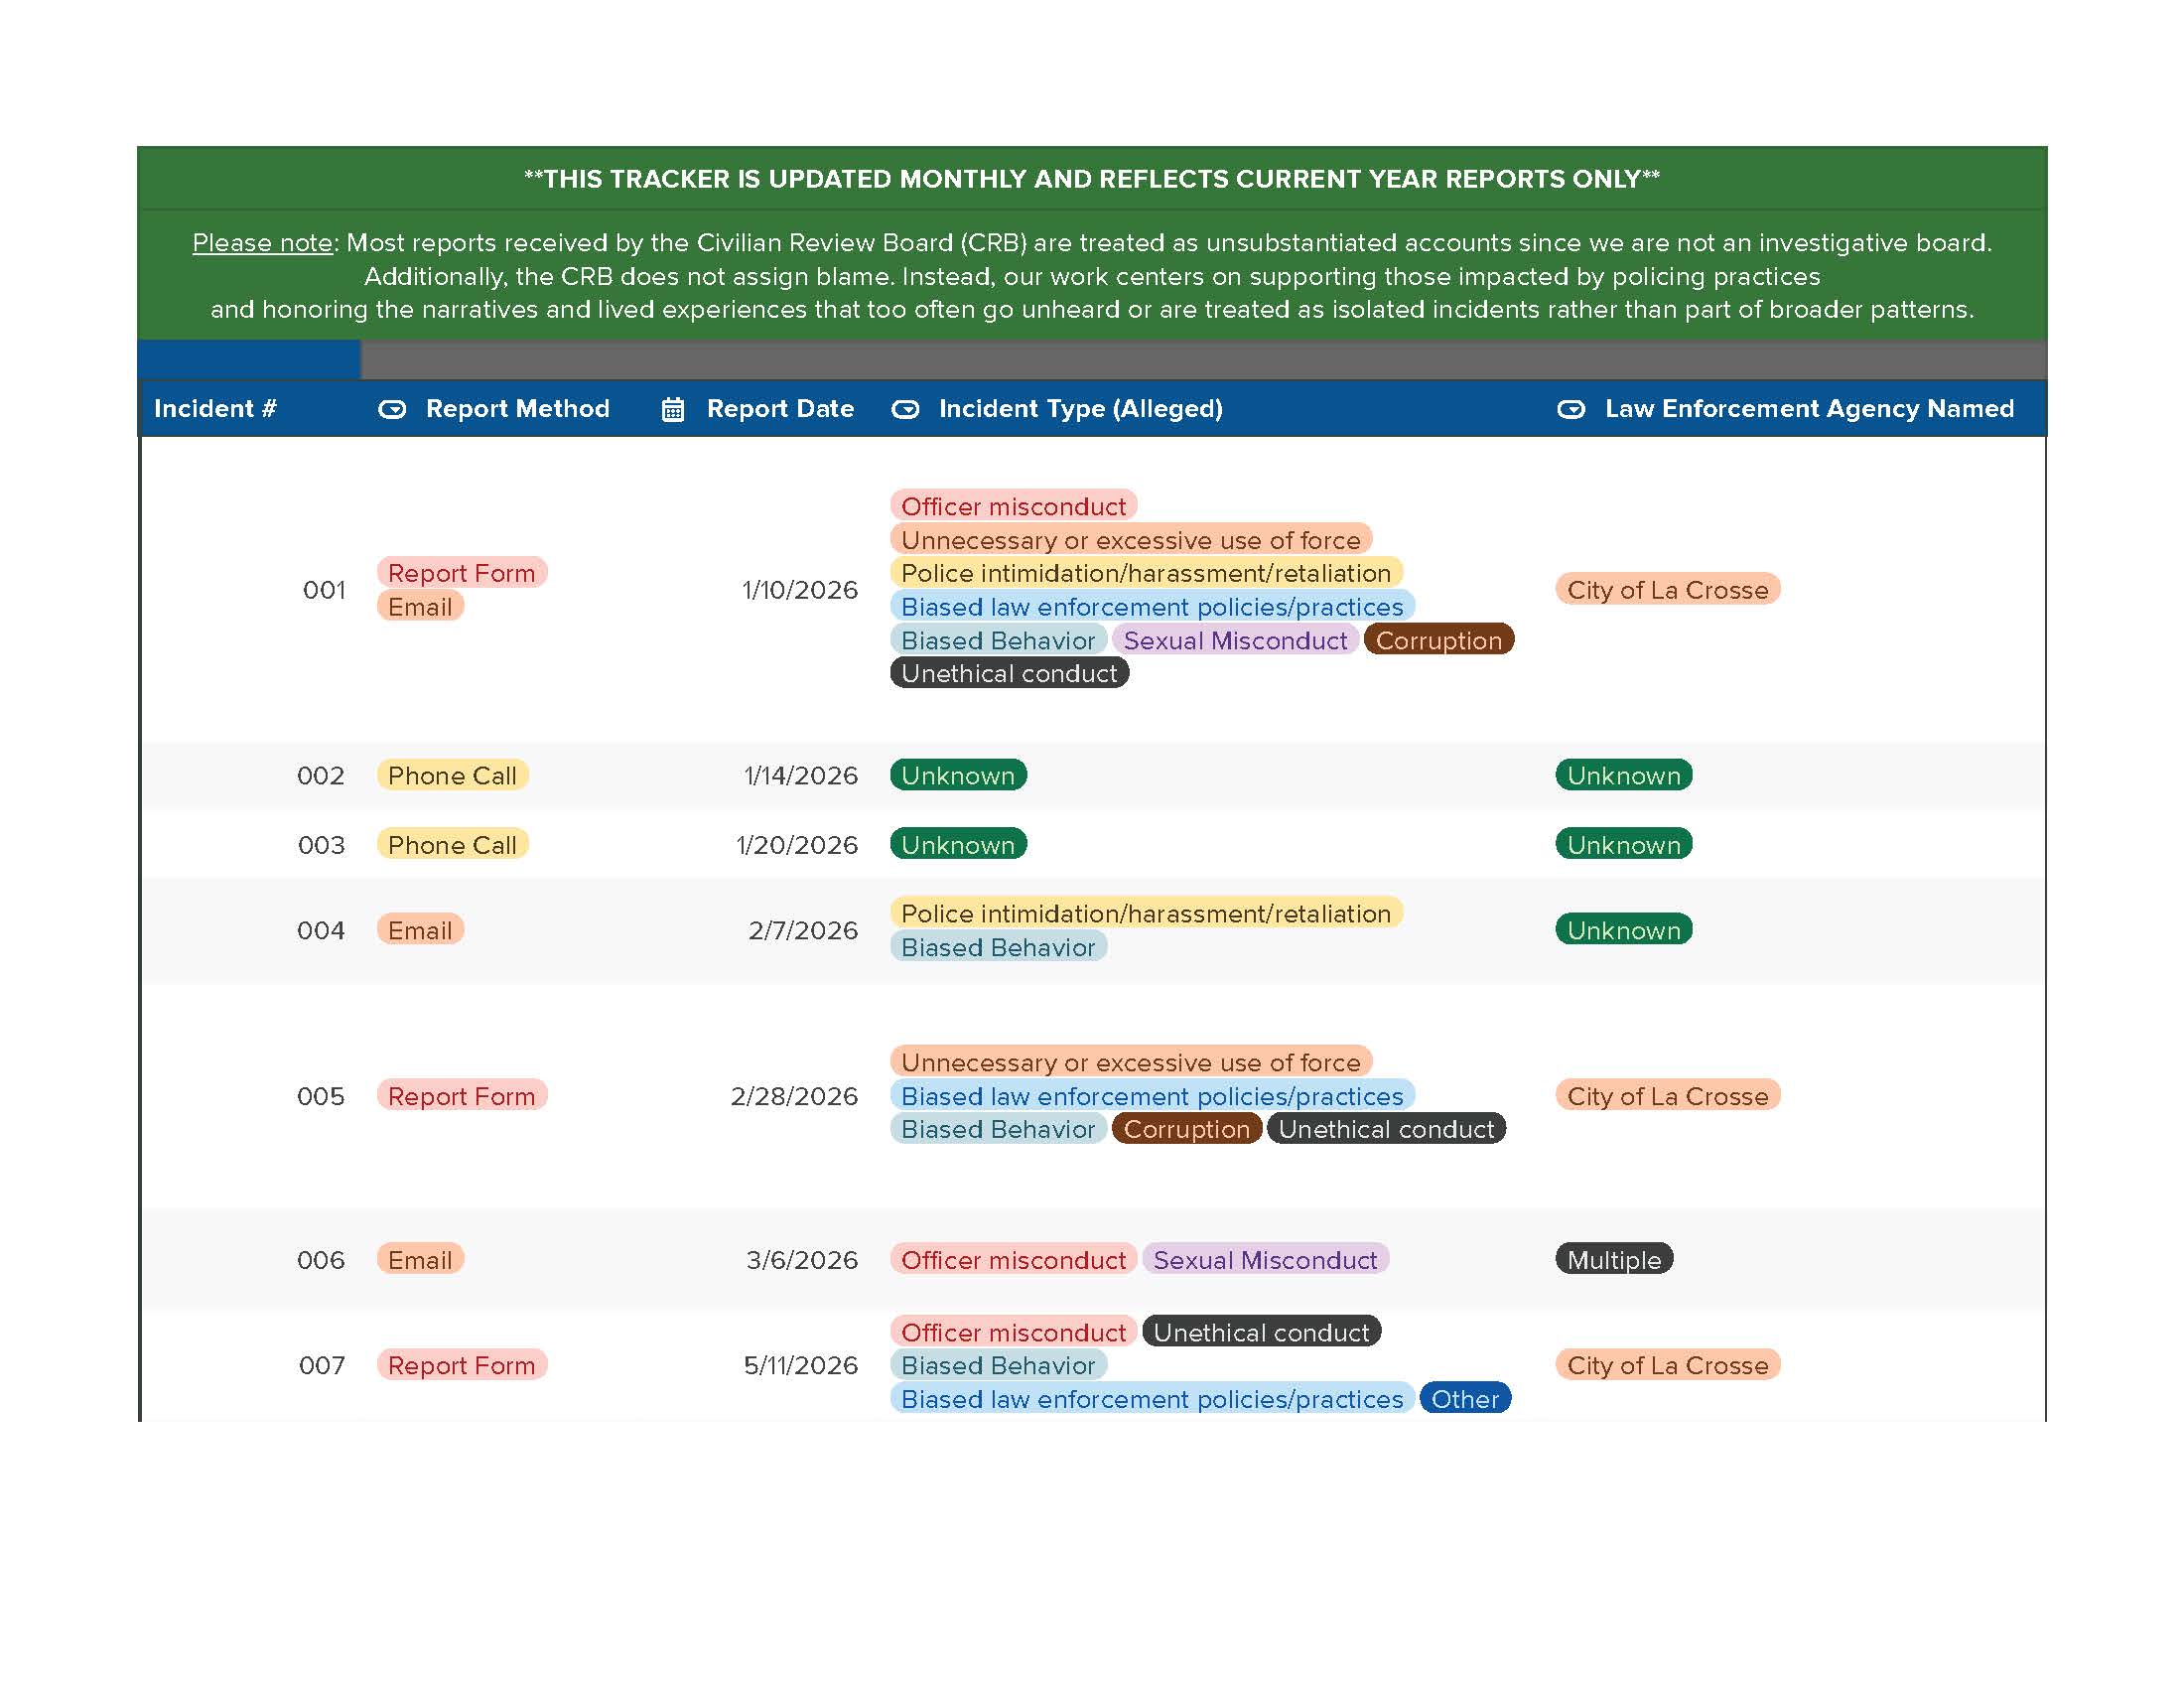This screenshot has width=2184, height=1688.
Task: Select incident number 004
Action: click(x=321, y=931)
